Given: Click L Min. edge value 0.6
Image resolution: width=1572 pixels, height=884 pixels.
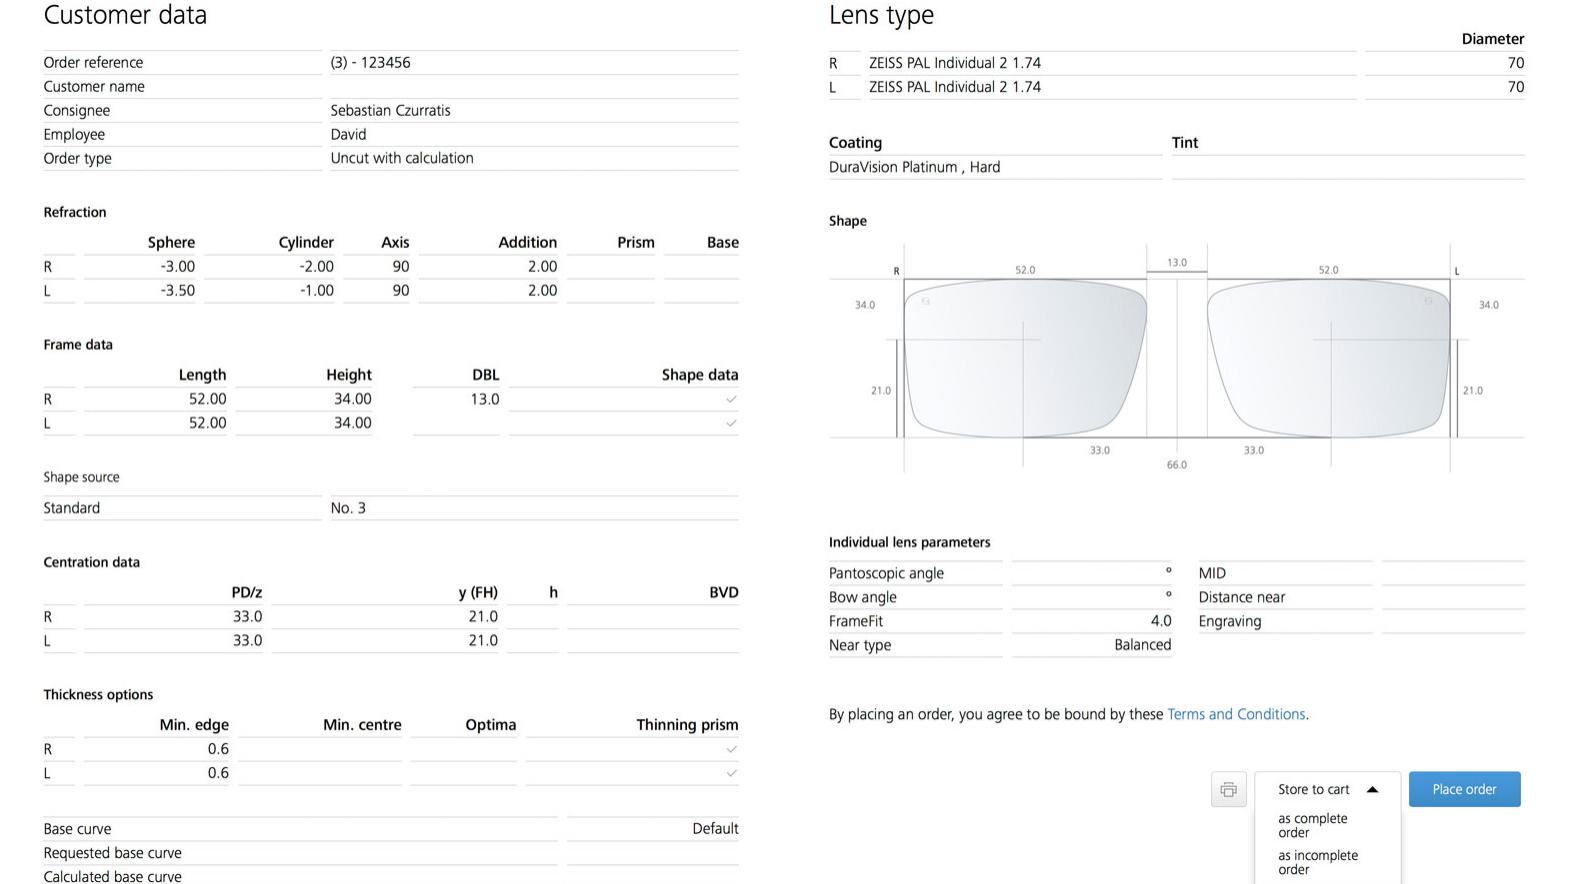Looking at the screenshot, I should pyautogui.click(x=218, y=773).
